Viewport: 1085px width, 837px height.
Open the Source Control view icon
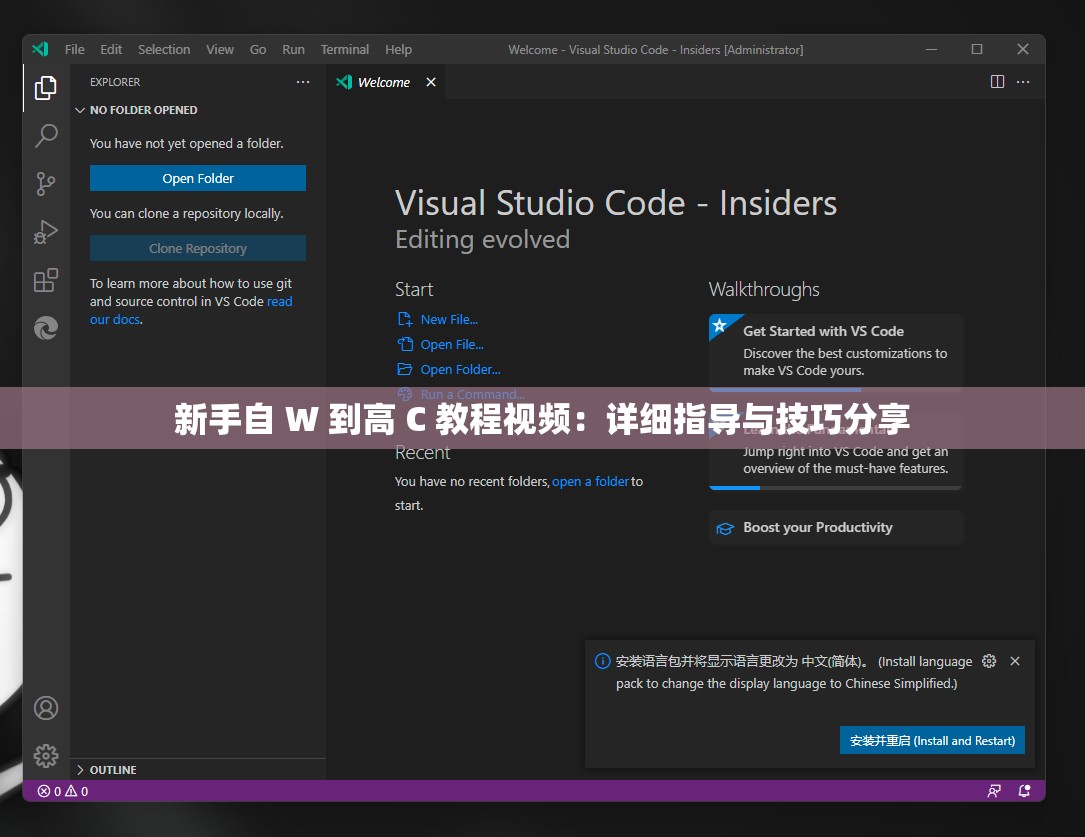click(x=46, y=184)
